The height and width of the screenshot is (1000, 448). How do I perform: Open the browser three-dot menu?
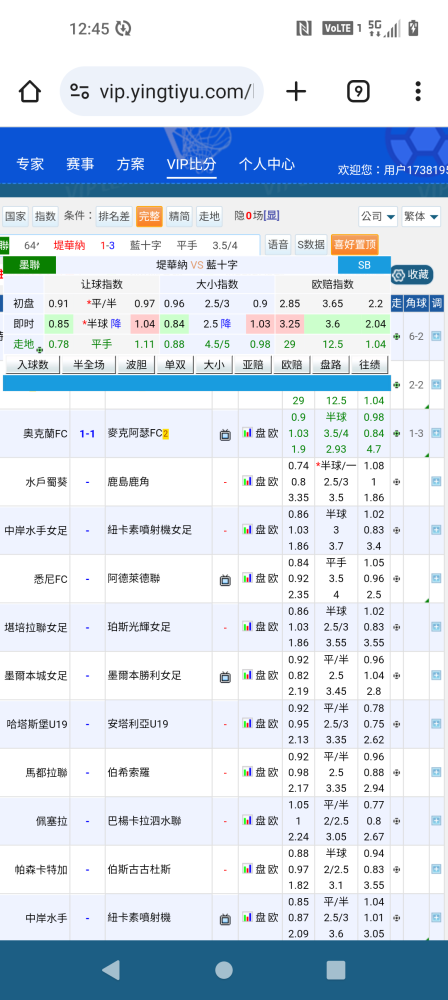(x=419, y=92)
